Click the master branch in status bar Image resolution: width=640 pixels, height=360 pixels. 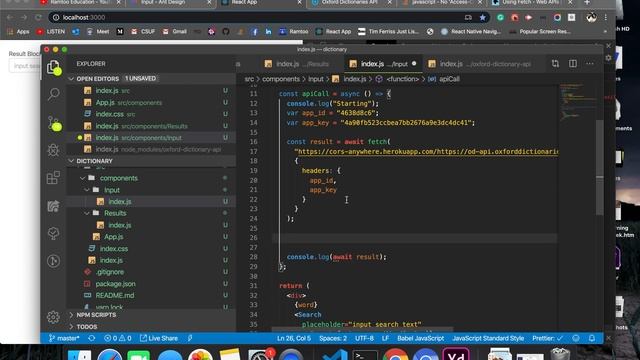(x=64, y=338)
